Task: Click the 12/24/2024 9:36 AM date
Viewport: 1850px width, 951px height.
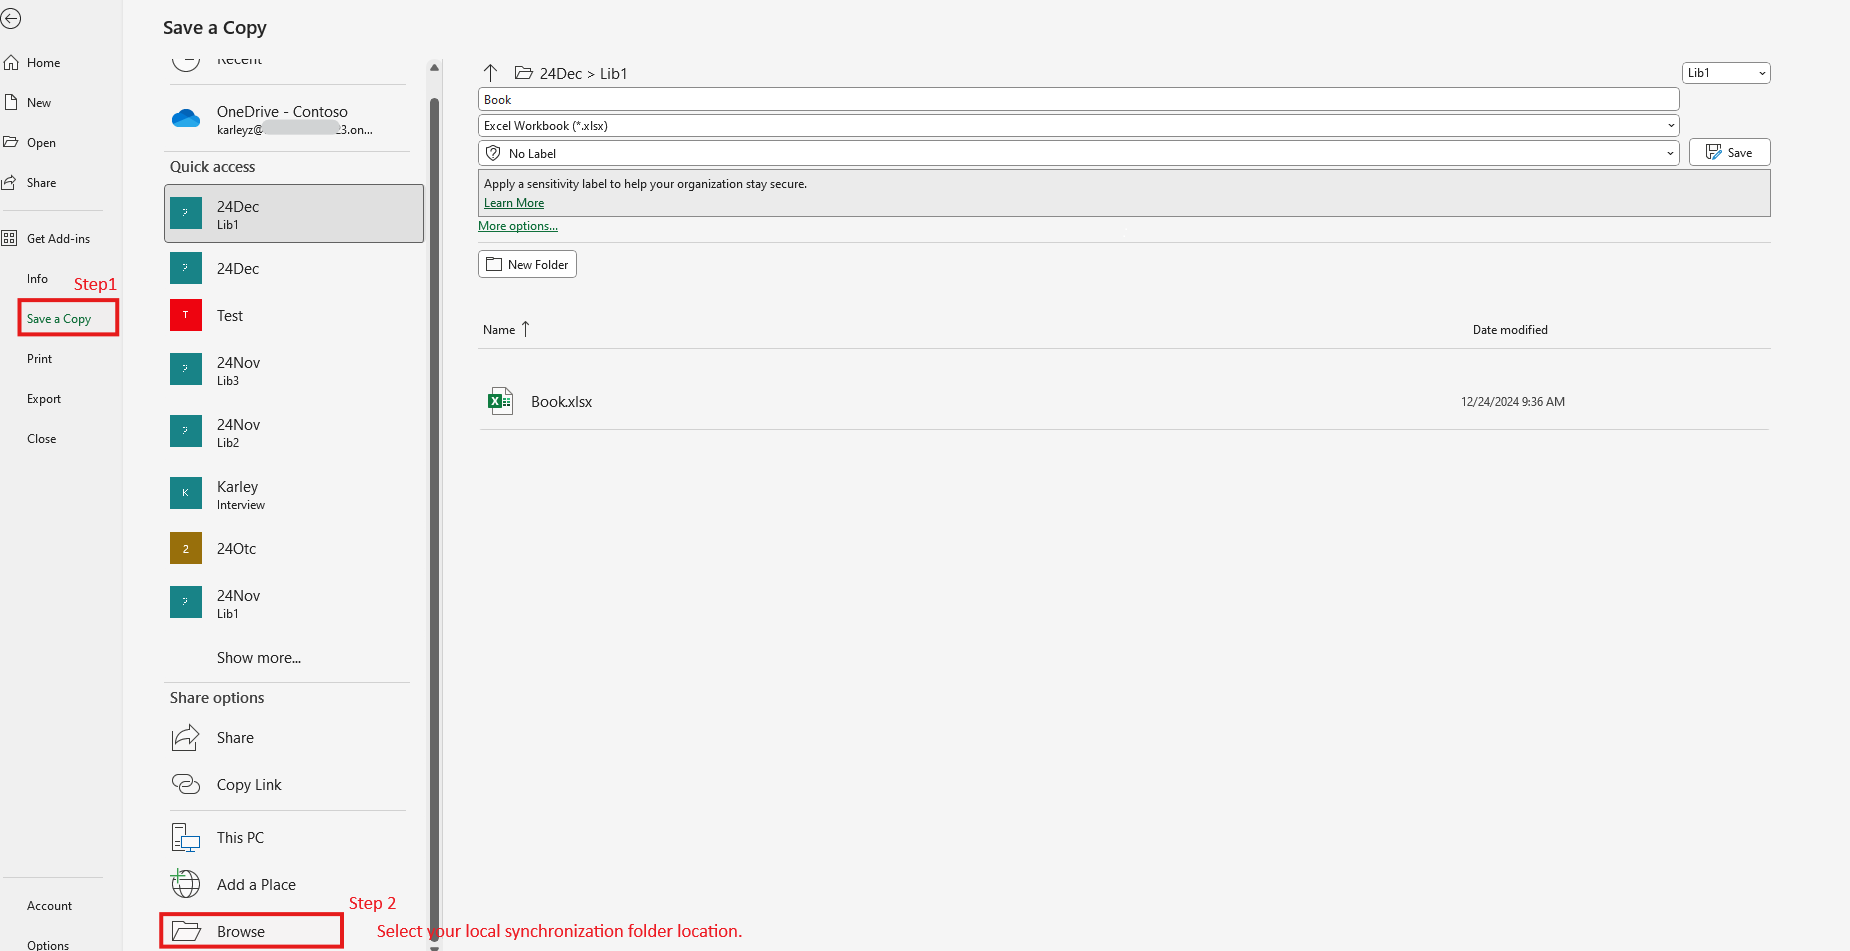Action: click(x=1513, y=402)
